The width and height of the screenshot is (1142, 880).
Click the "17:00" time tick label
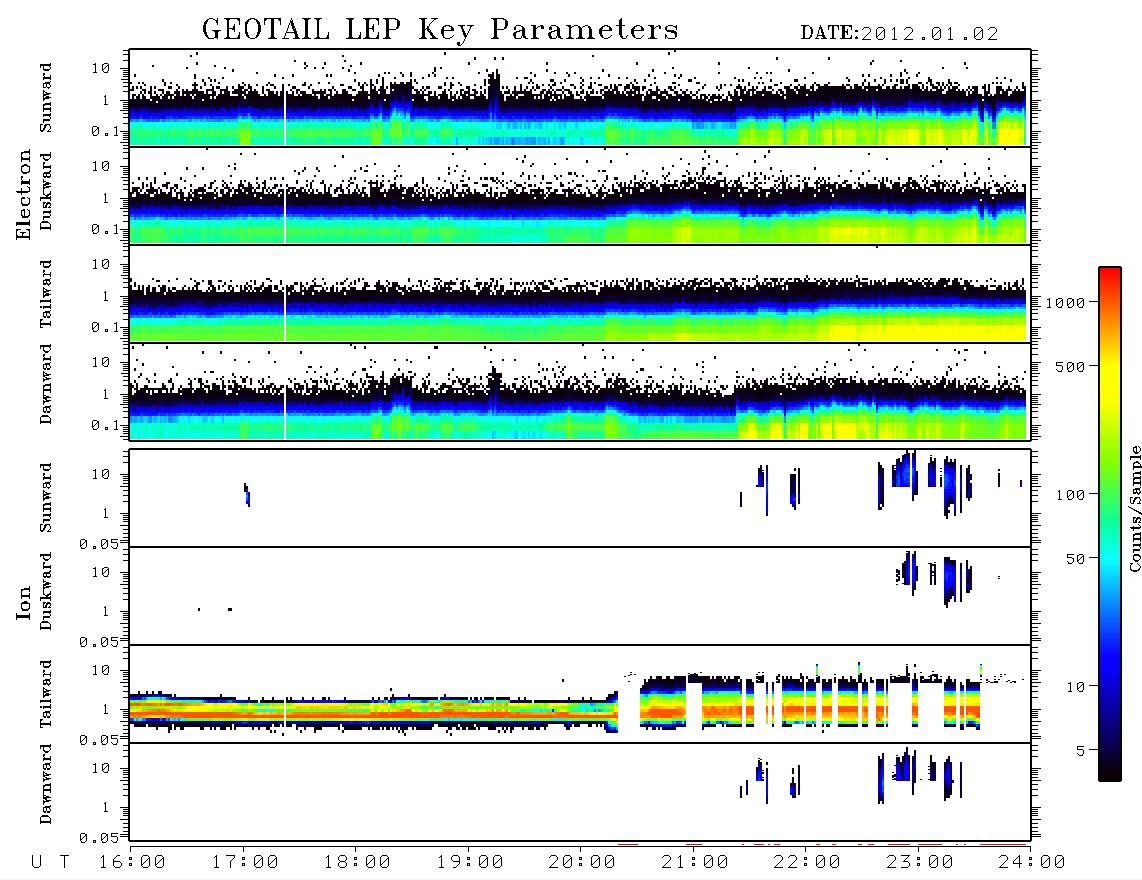245,863
